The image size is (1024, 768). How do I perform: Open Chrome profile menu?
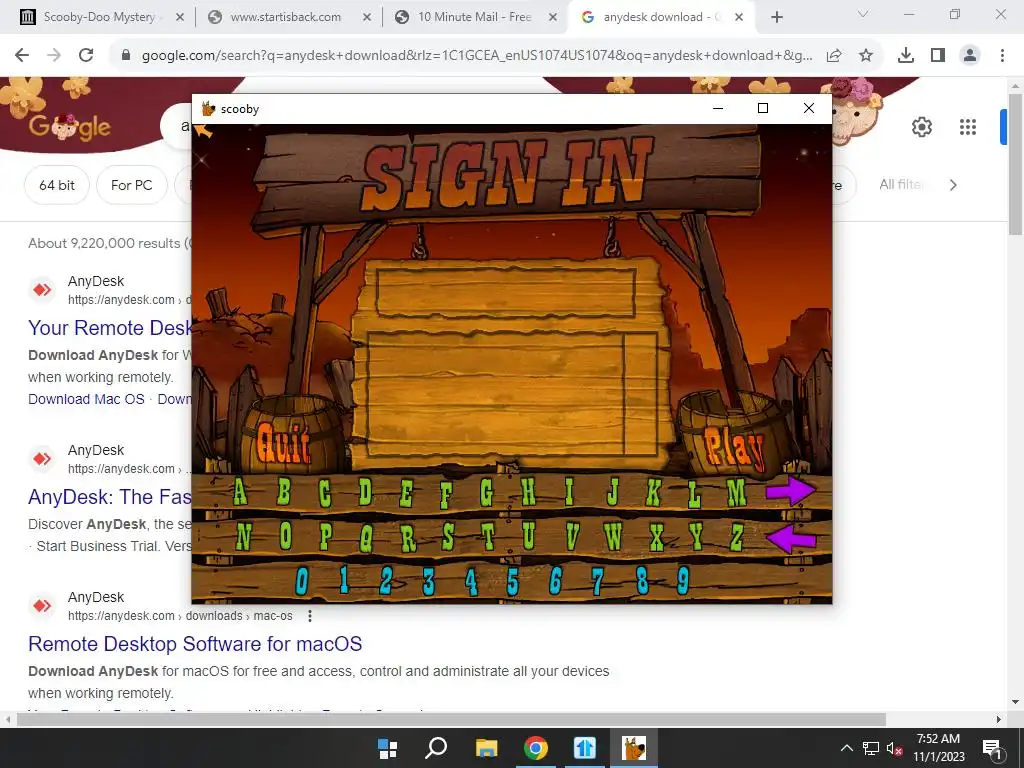[970, 56]
